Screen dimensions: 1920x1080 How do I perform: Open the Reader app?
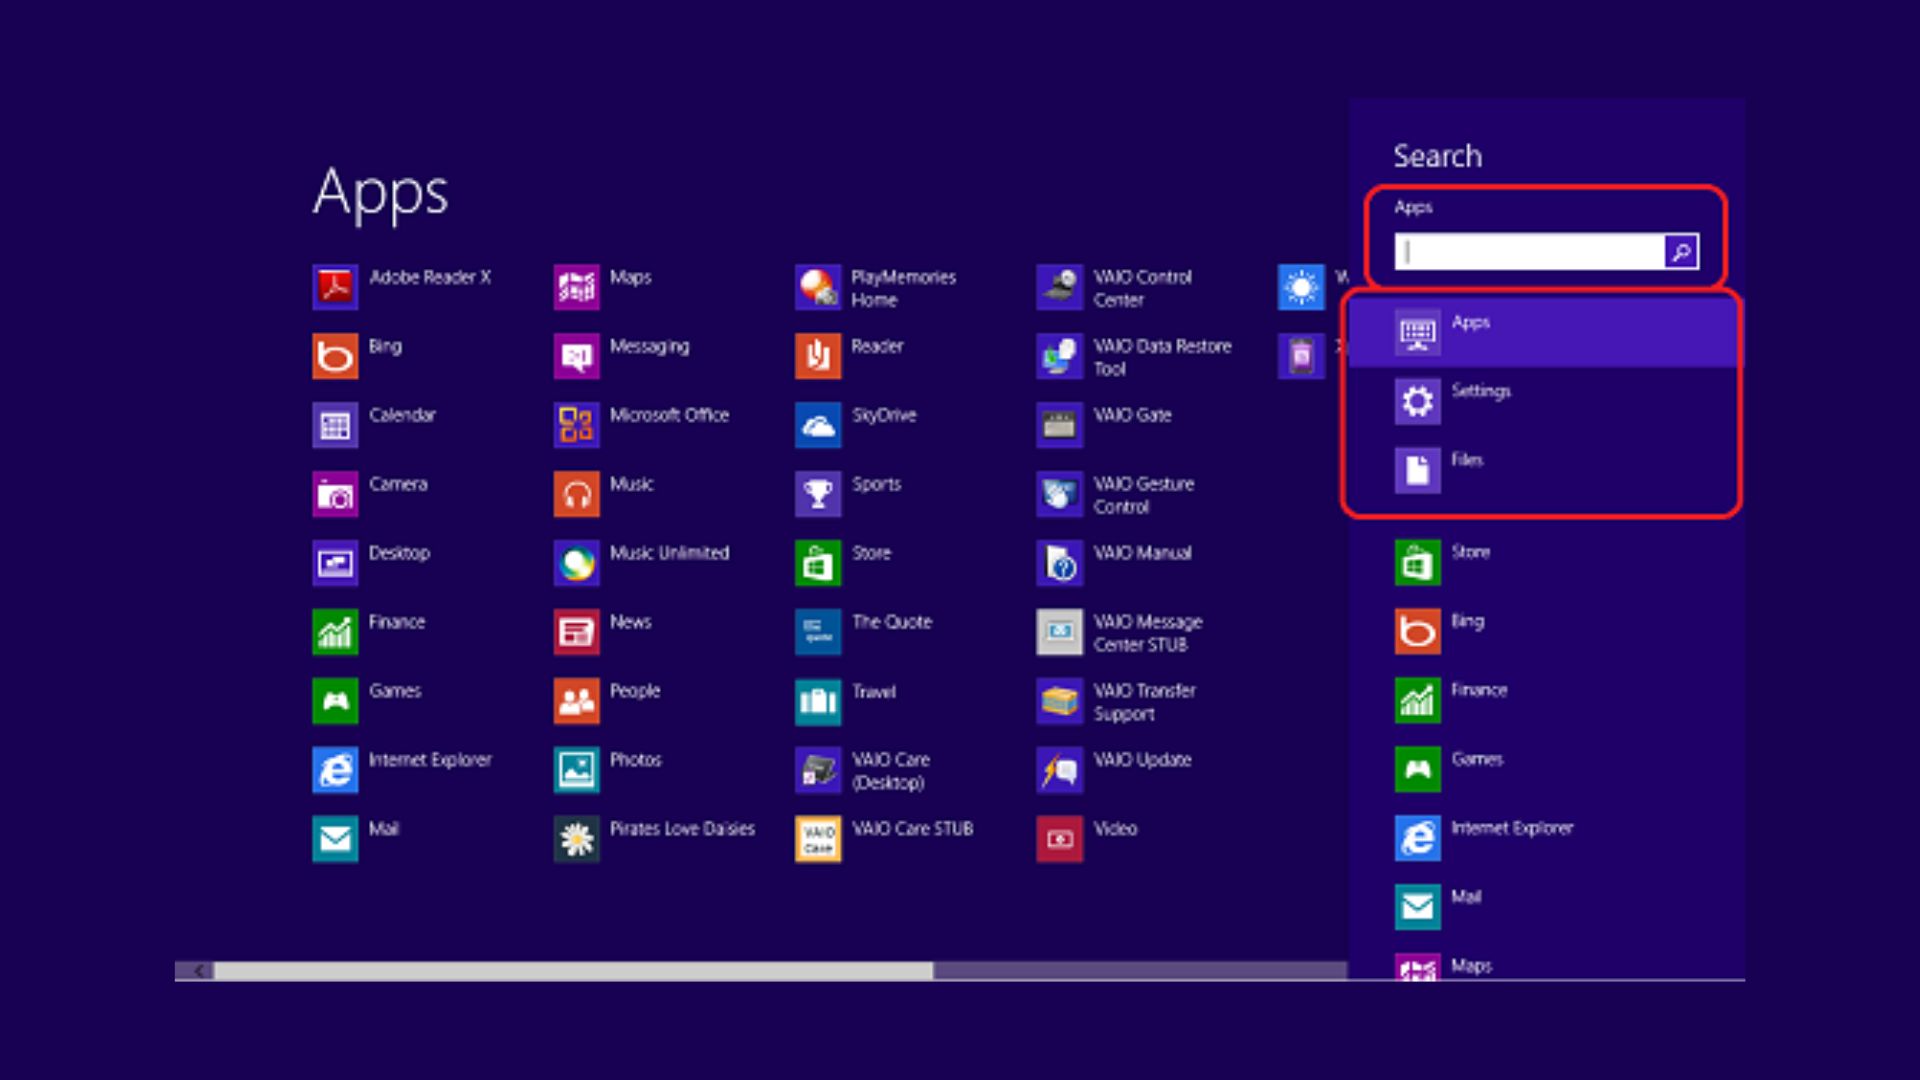click(818, 356)
